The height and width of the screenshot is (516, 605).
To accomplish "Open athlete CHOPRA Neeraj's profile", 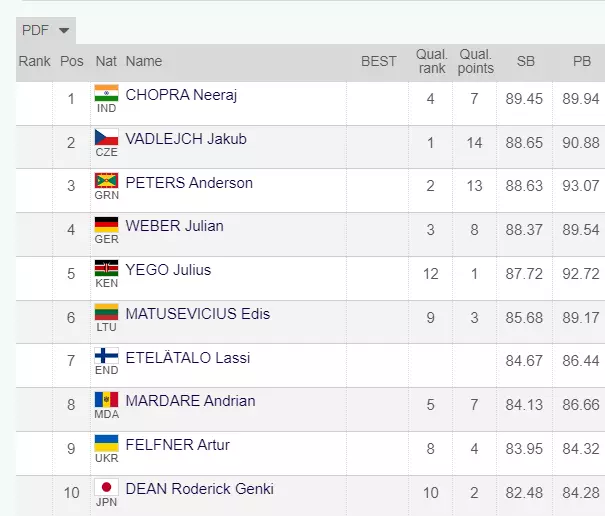I will [x=181, y=95].
